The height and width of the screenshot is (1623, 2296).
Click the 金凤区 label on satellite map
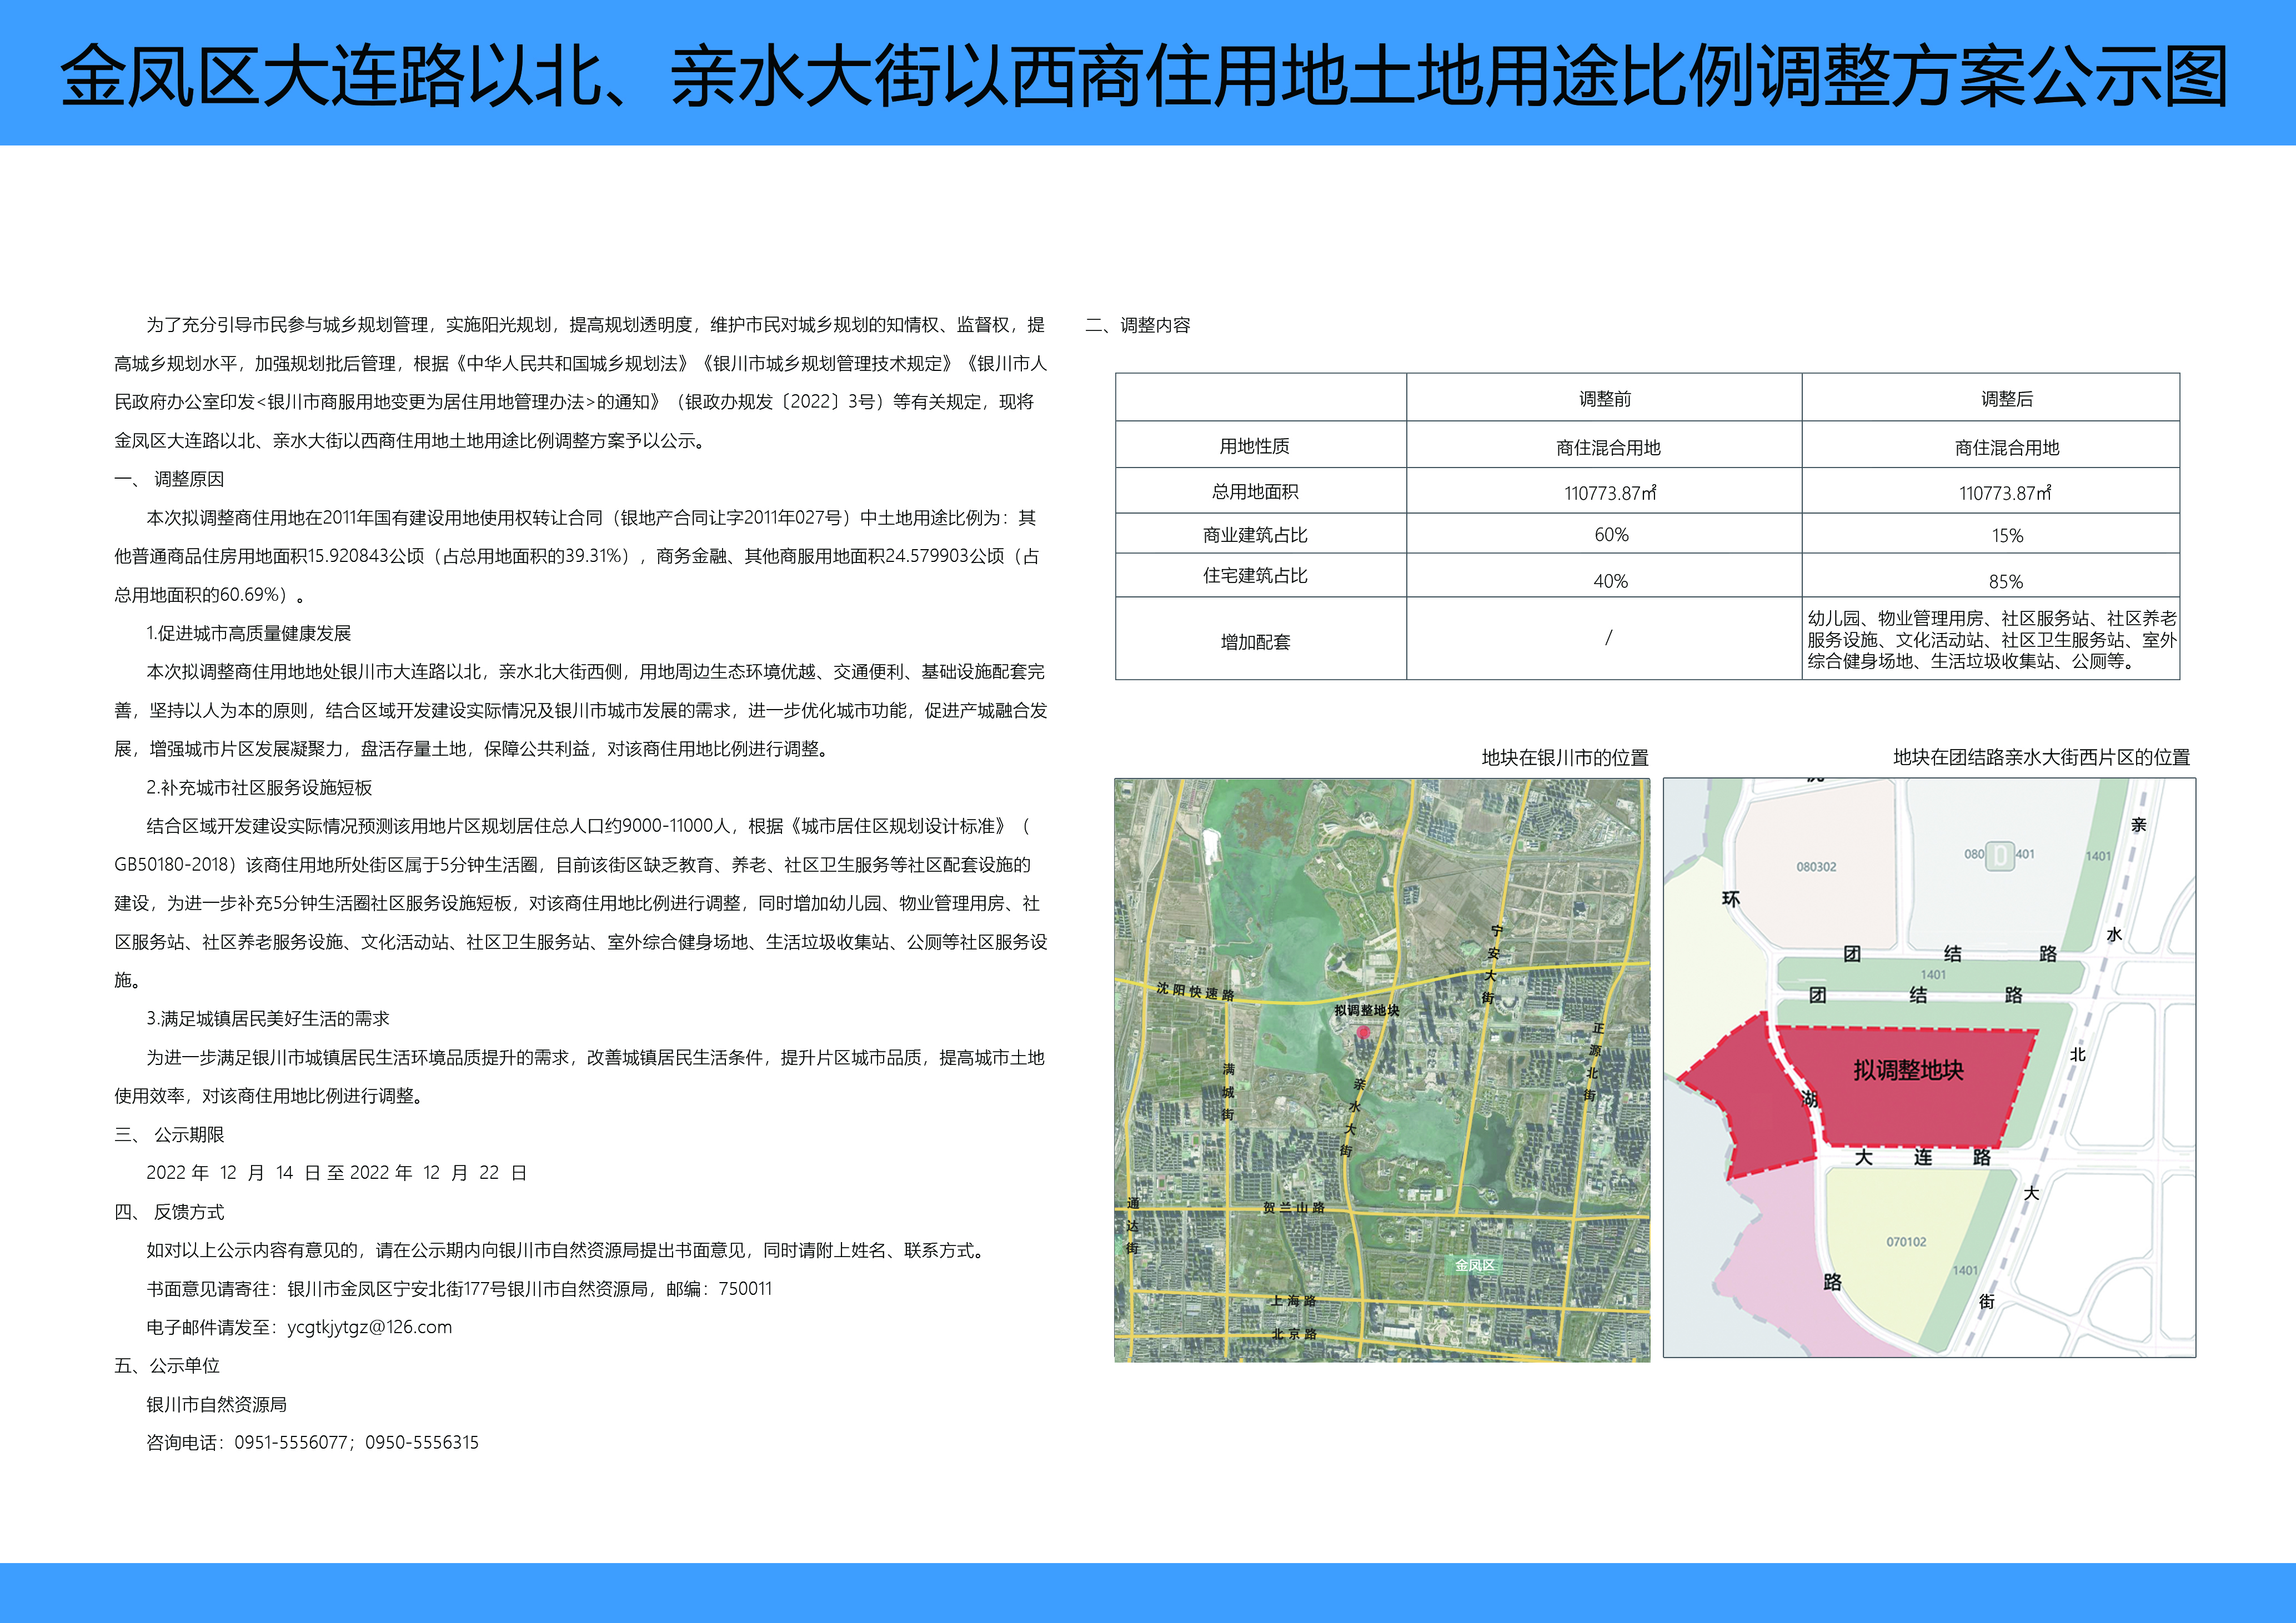(x=1474, y=1265)
